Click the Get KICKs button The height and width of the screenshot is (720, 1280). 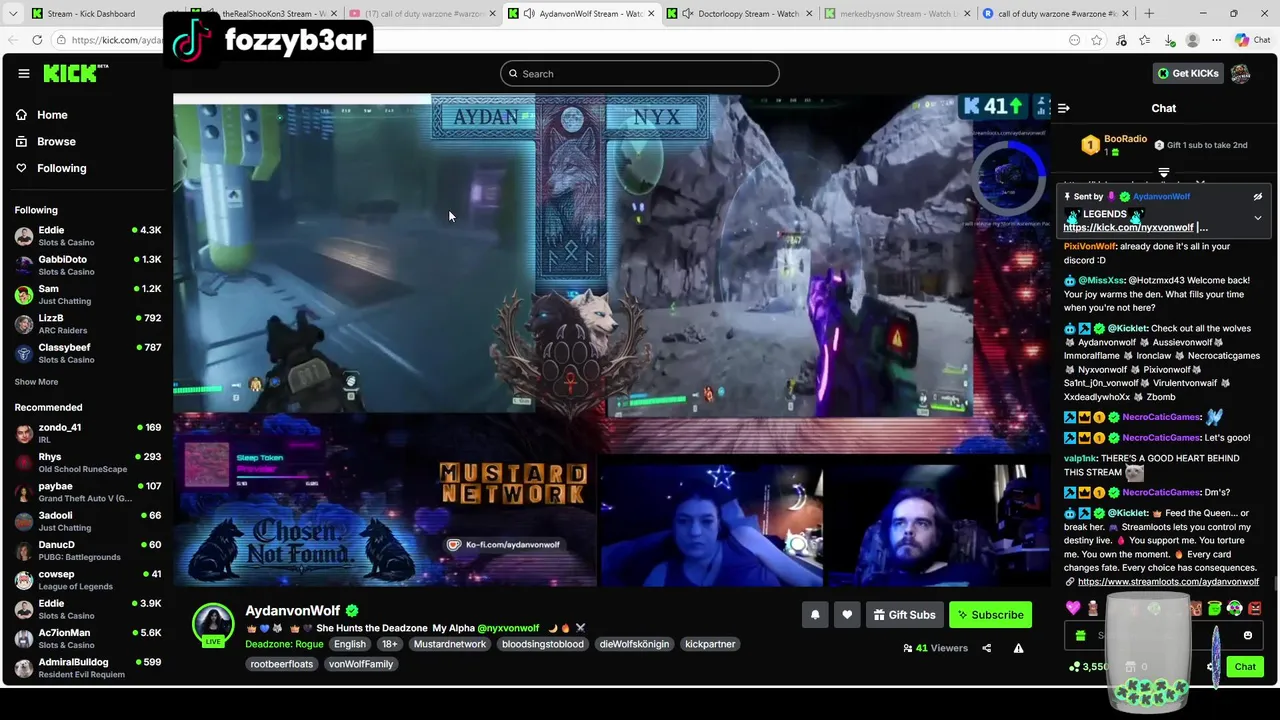(1188, 73)
